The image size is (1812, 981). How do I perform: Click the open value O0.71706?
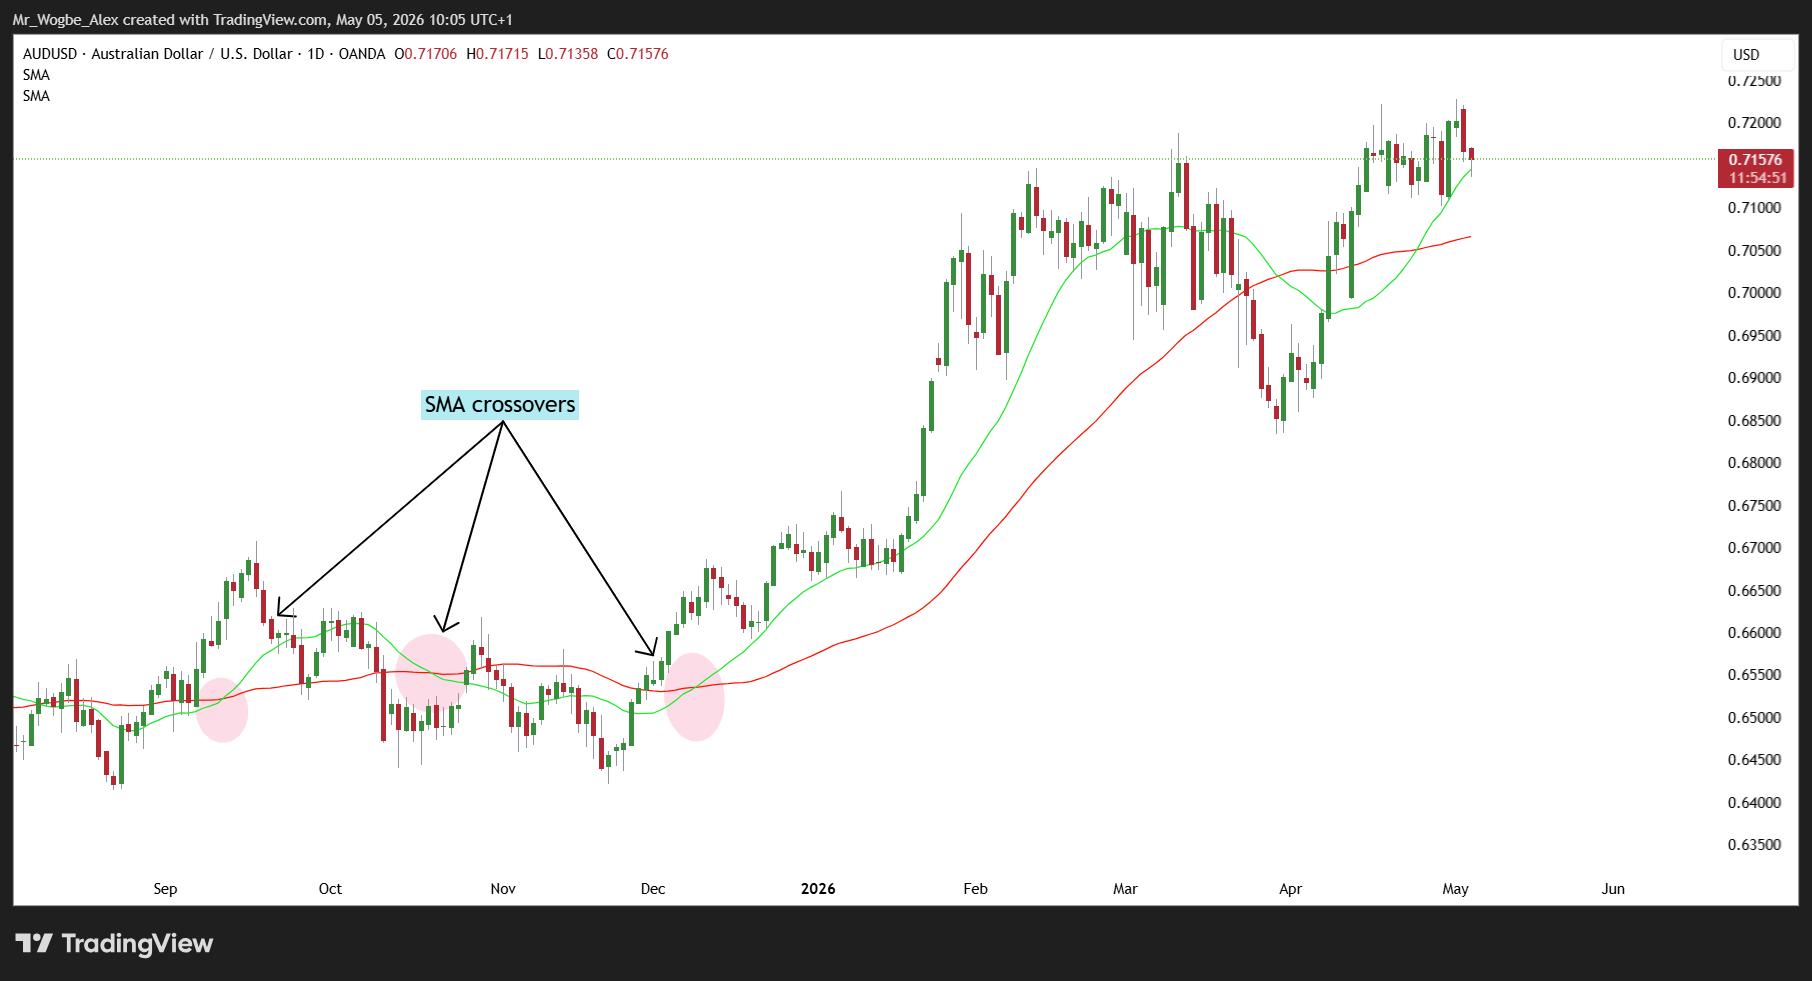426,54
